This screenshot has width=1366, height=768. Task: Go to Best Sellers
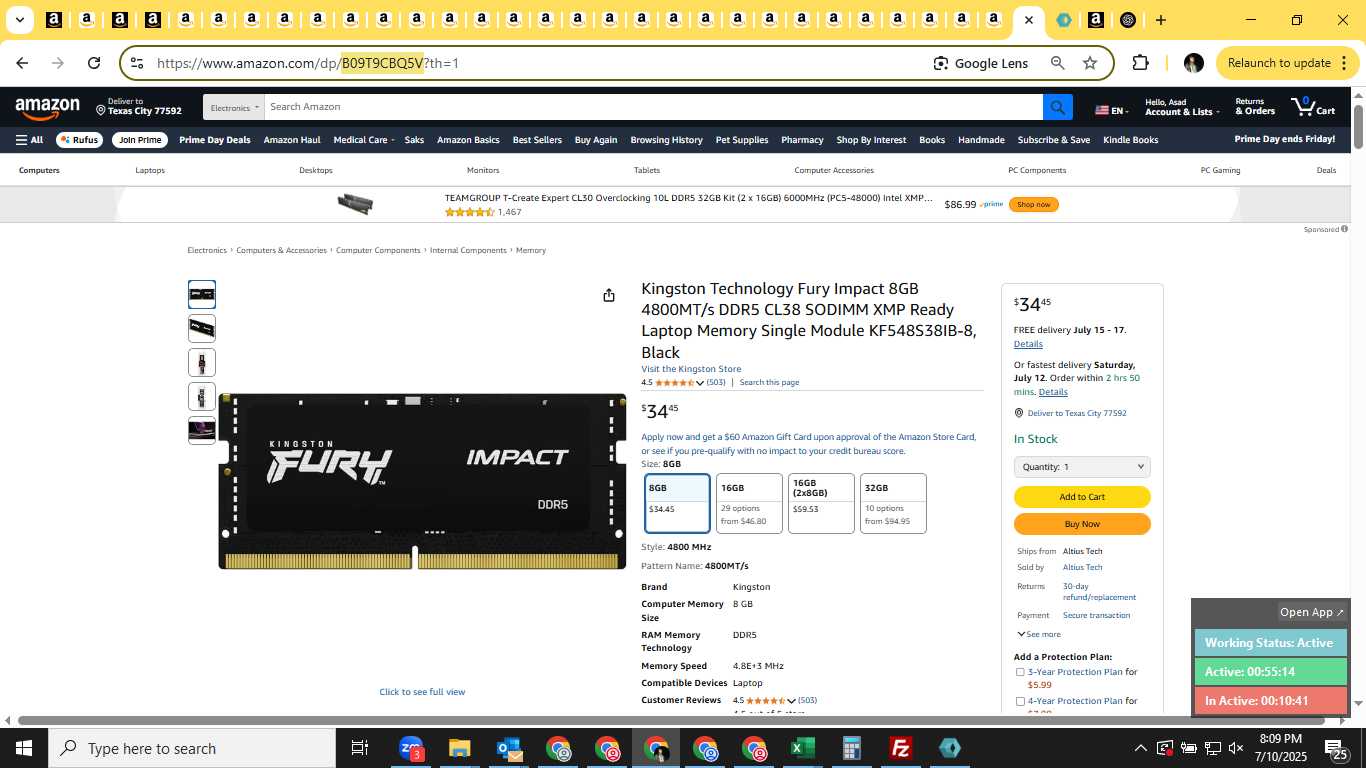537,140
